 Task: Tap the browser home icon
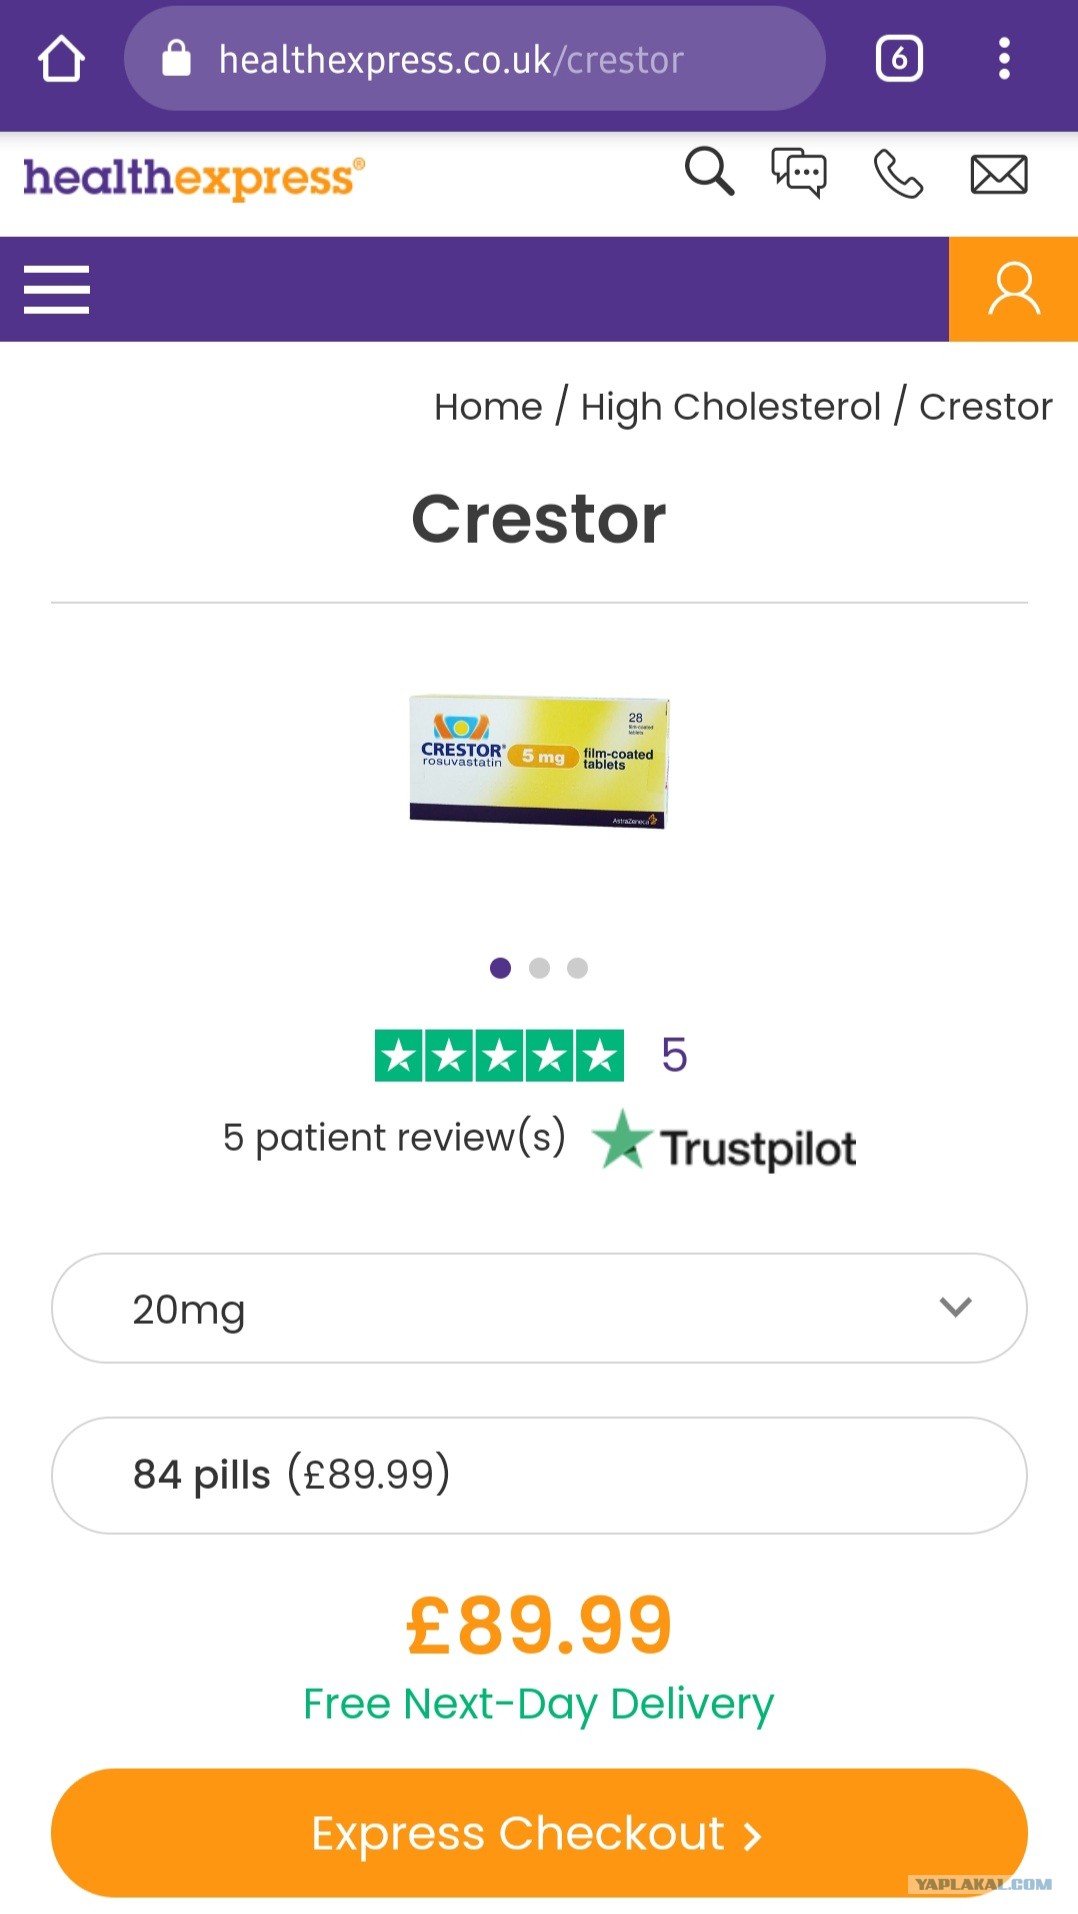[61, 59]
